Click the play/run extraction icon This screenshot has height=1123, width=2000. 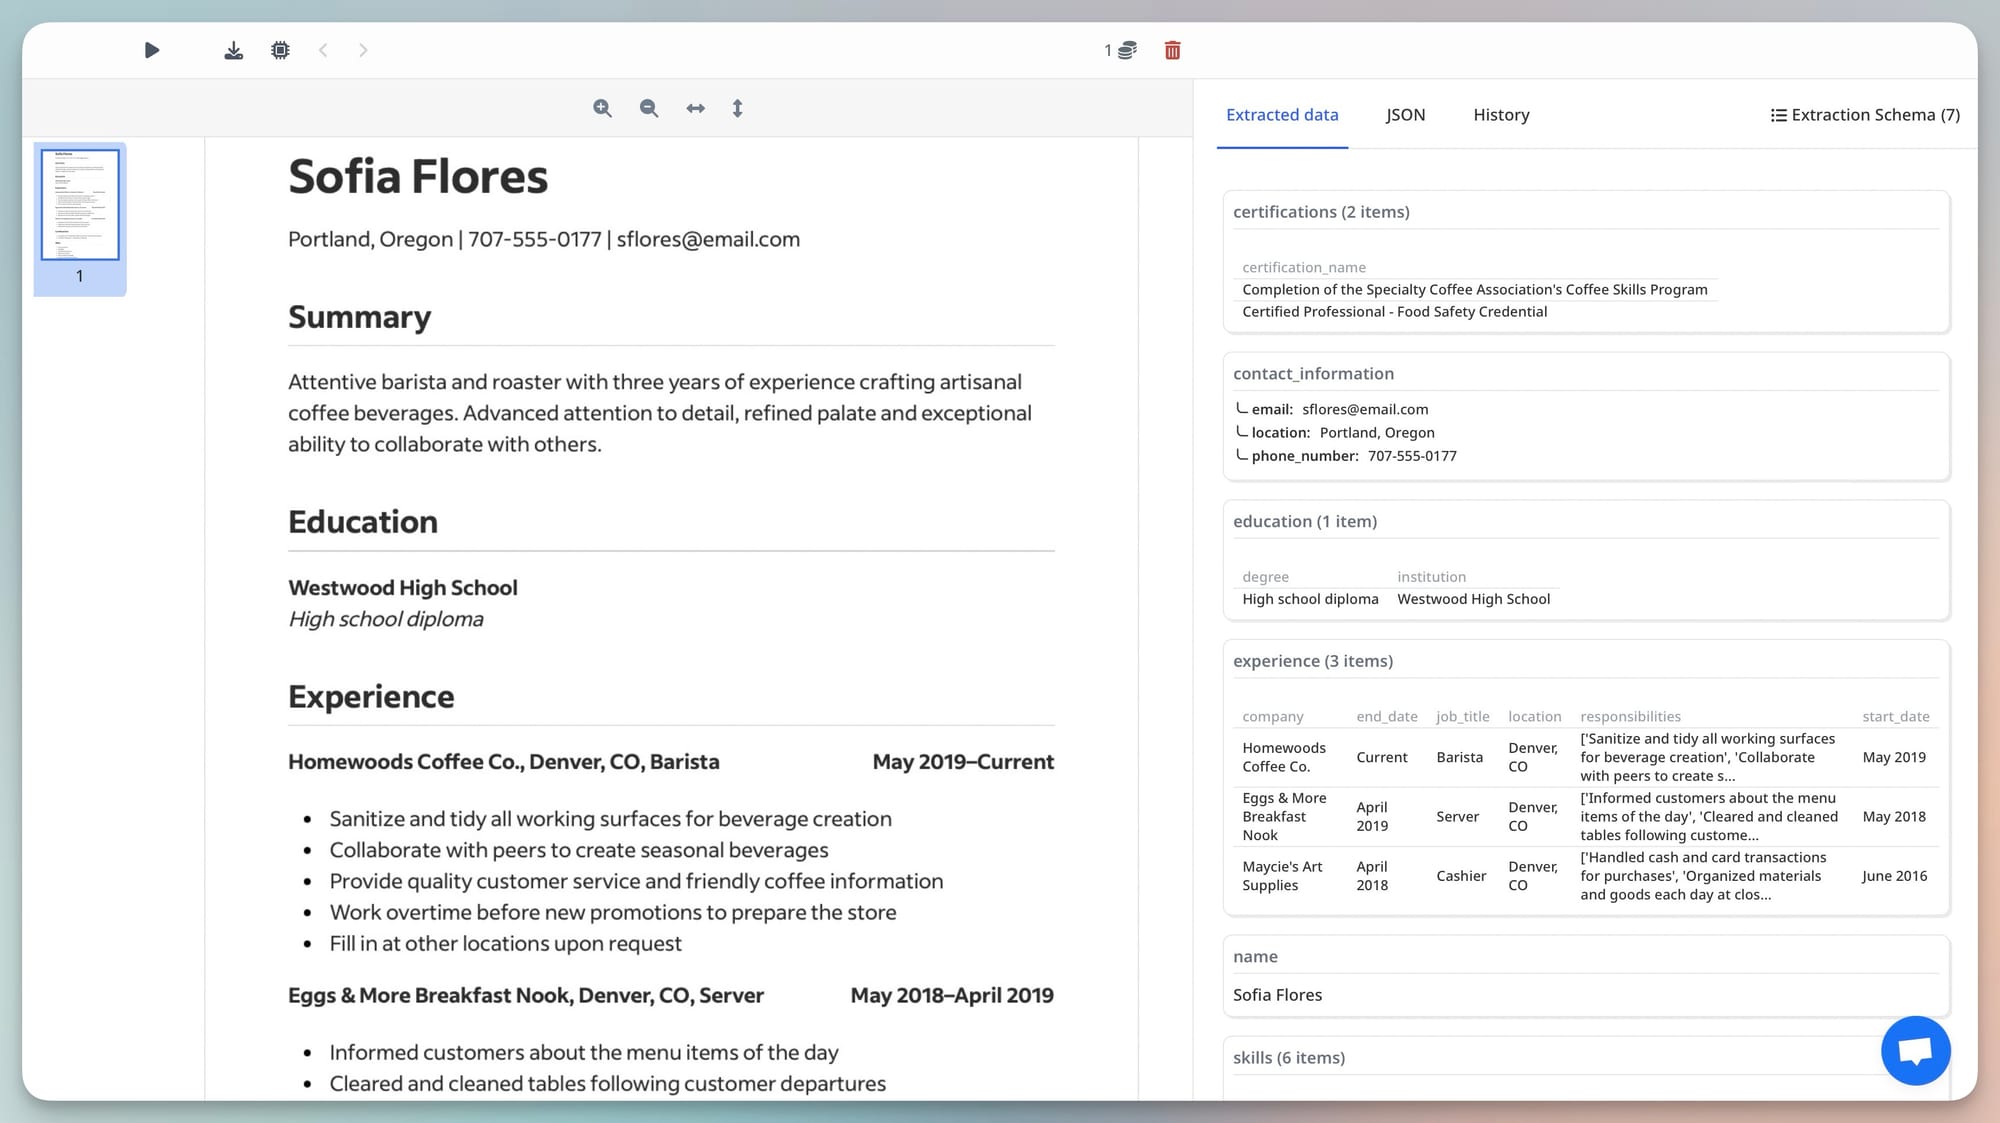point(151,50)
